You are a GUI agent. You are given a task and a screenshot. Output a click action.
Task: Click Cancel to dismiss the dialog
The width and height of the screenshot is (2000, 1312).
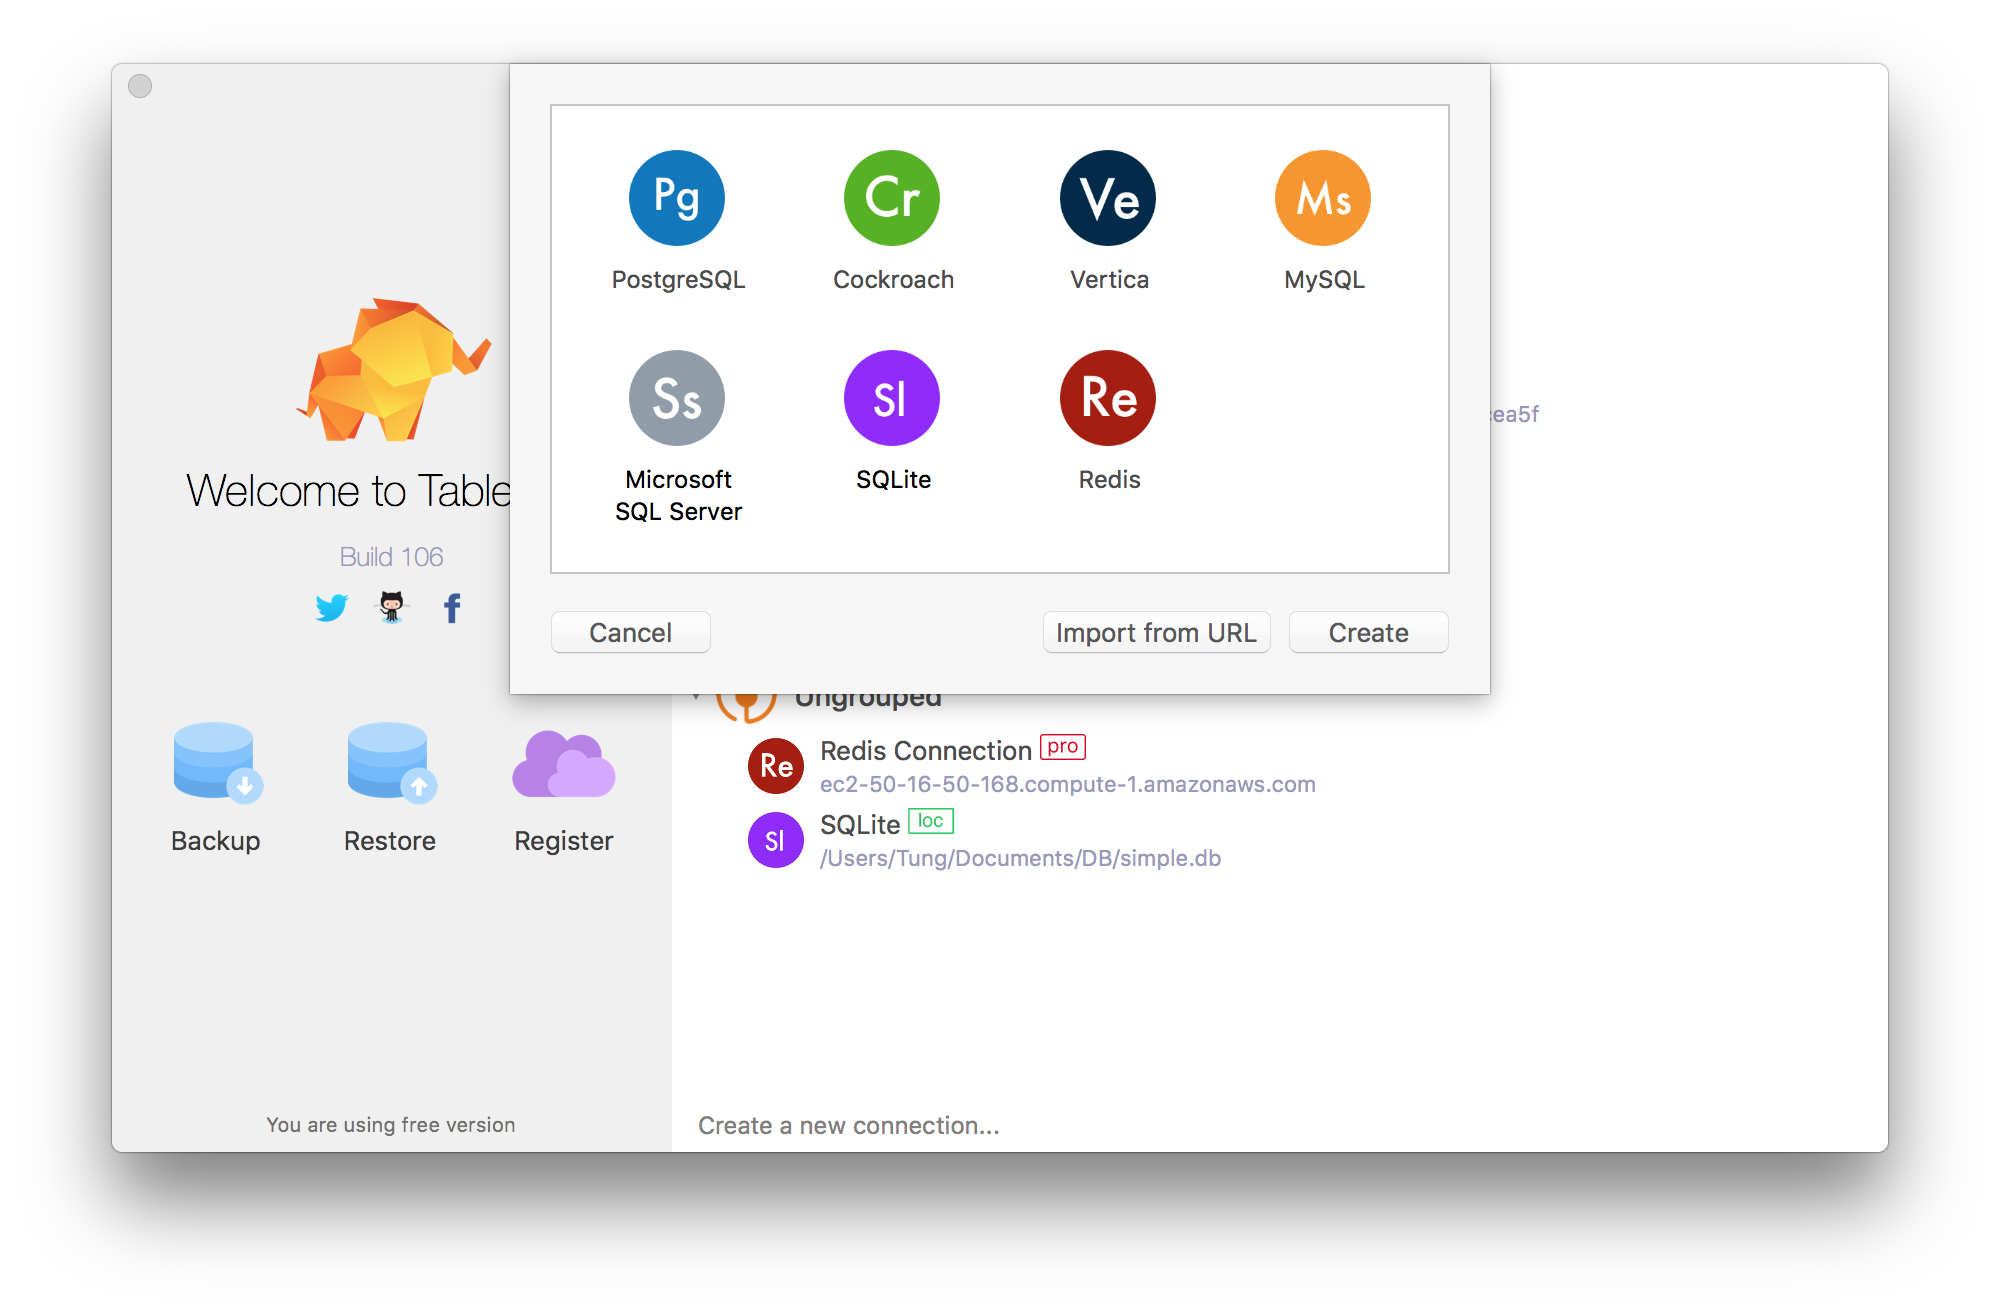click(x=631, y=633)
